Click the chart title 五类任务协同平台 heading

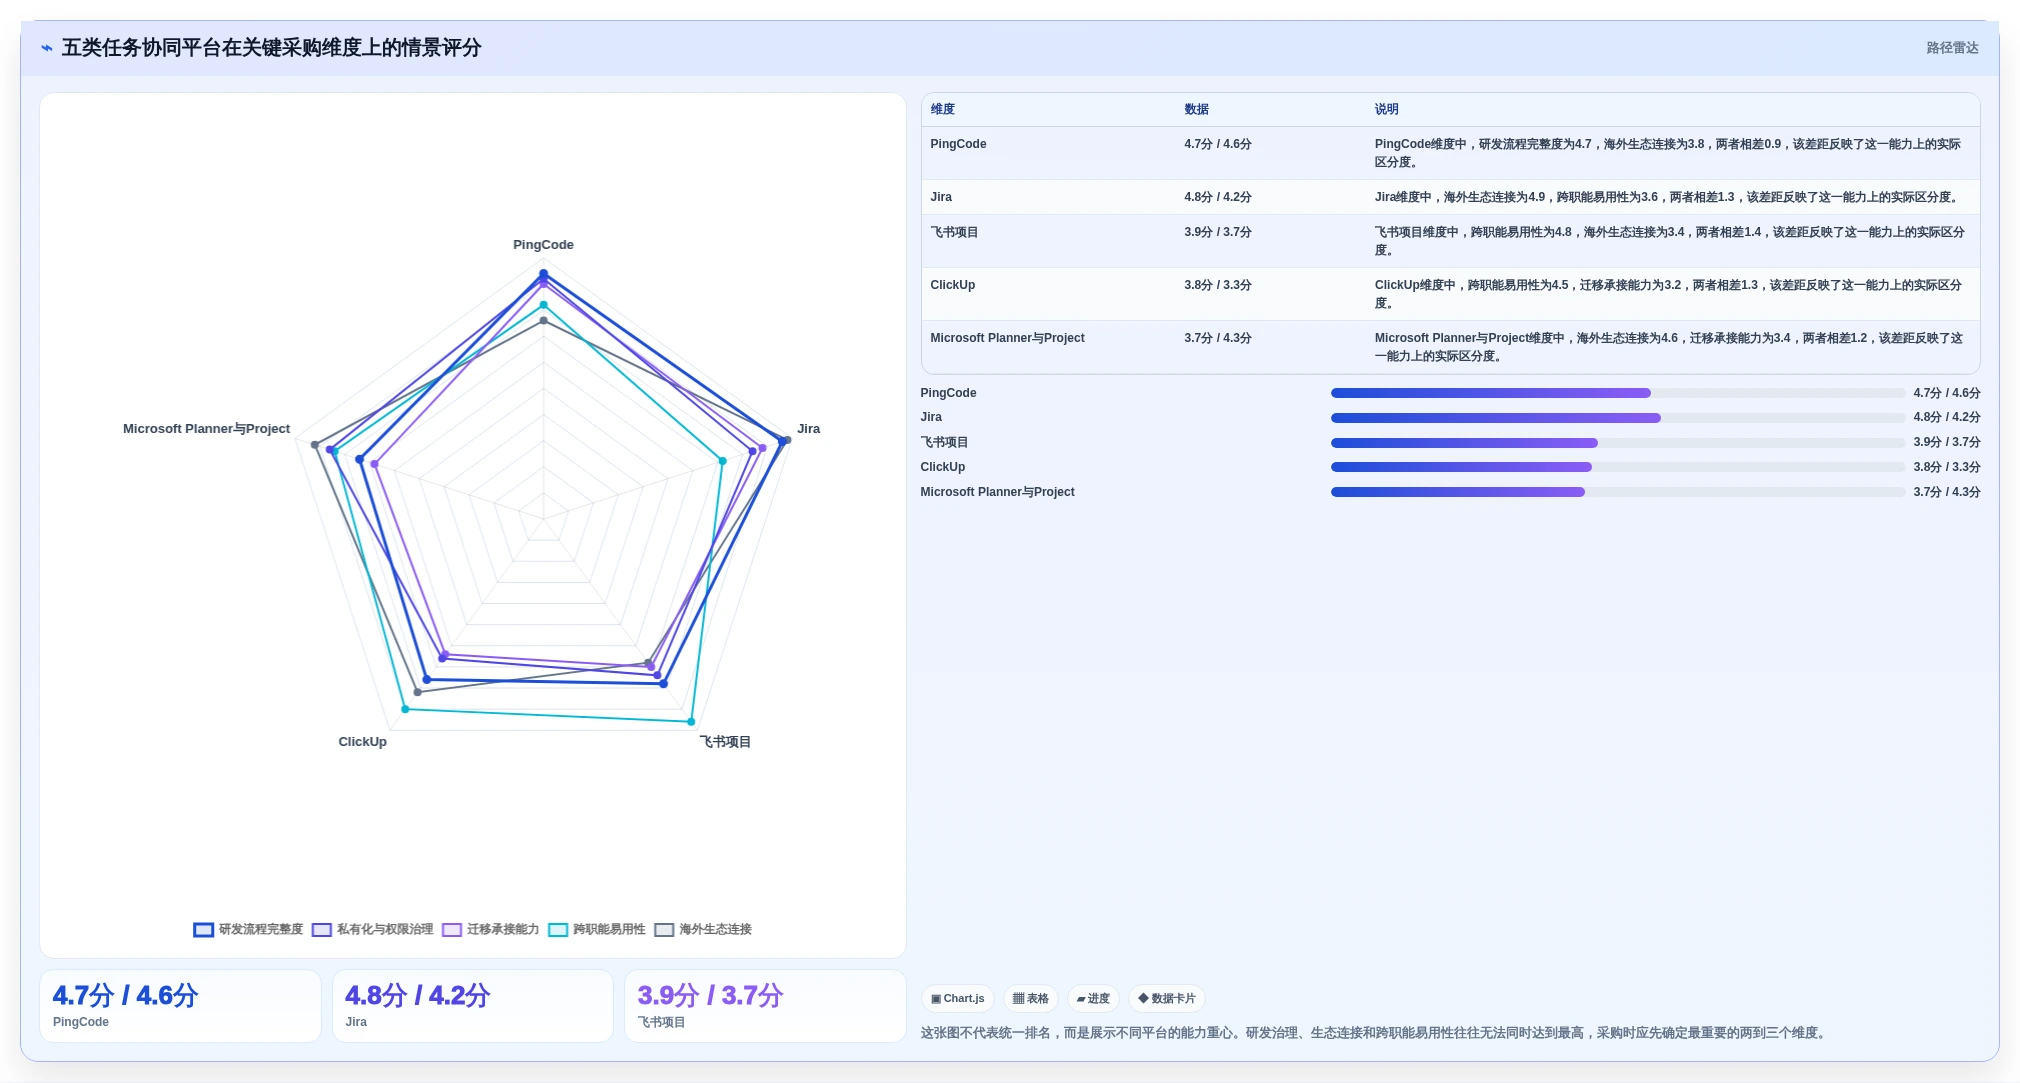click(x=271, y=48)
